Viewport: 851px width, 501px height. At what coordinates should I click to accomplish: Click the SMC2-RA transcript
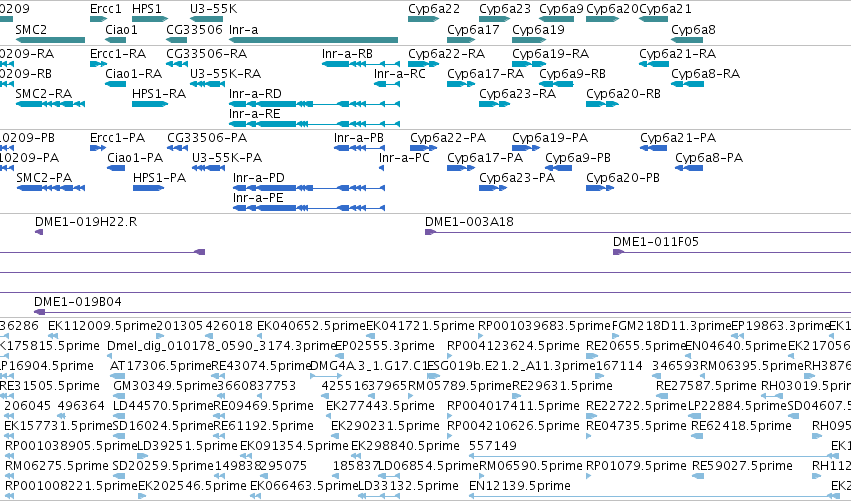point(50,104)
